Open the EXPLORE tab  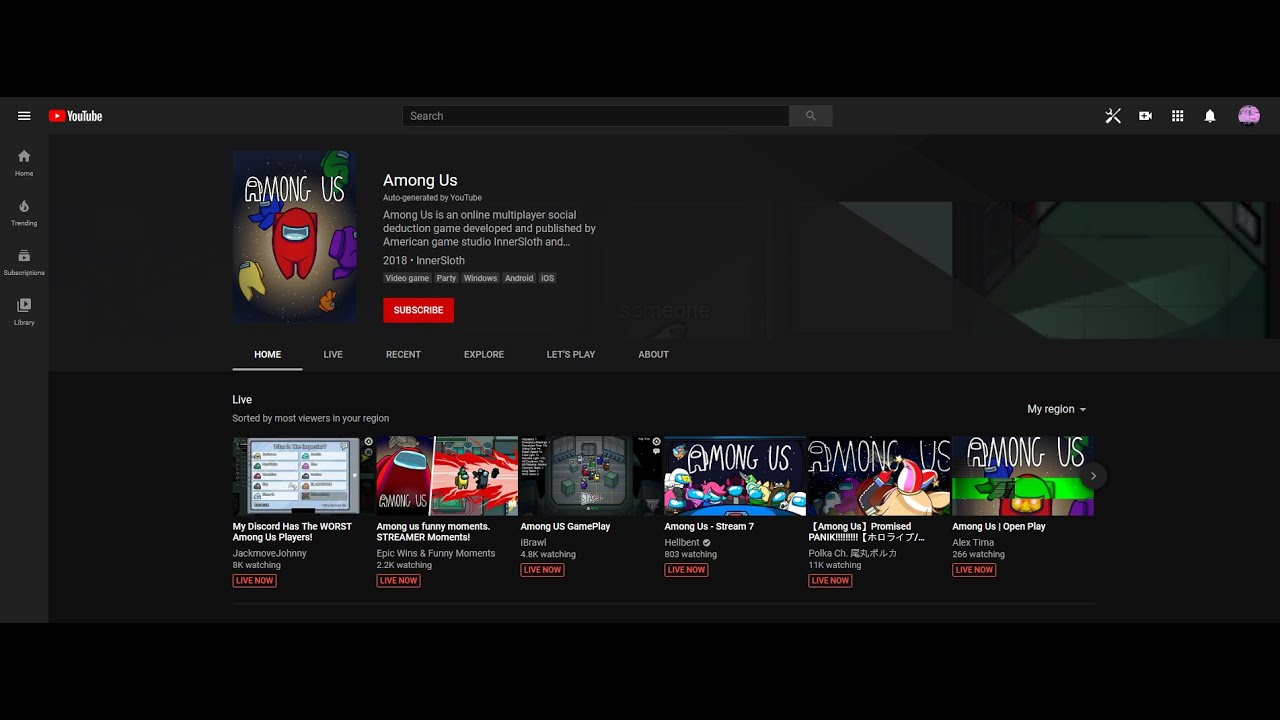coord(484,354)
